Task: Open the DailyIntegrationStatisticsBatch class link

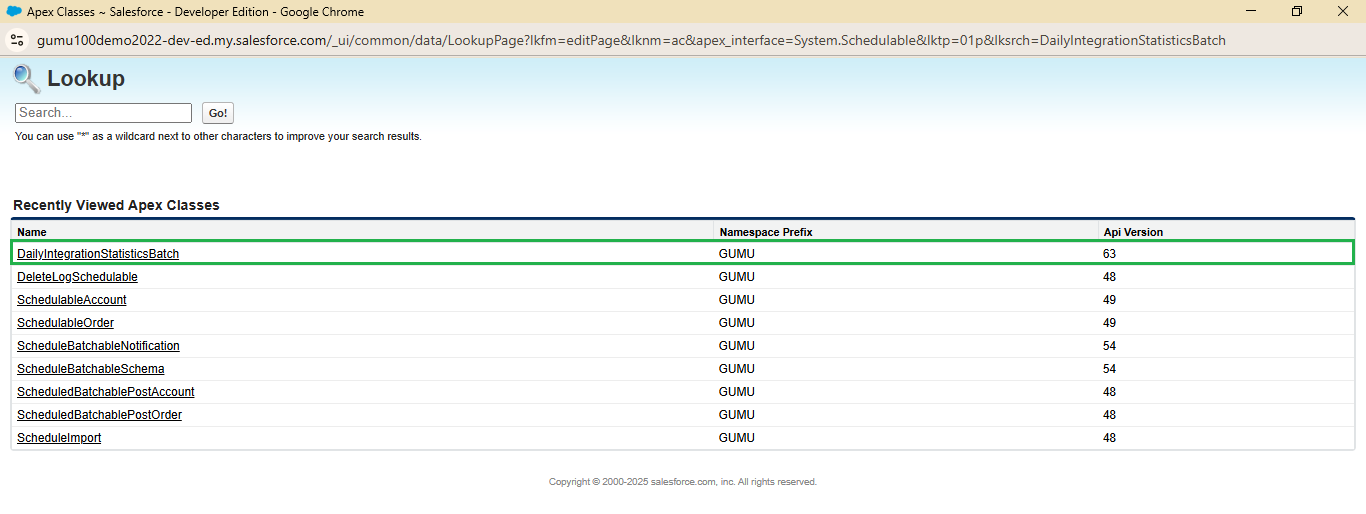Action: point(98,254)
